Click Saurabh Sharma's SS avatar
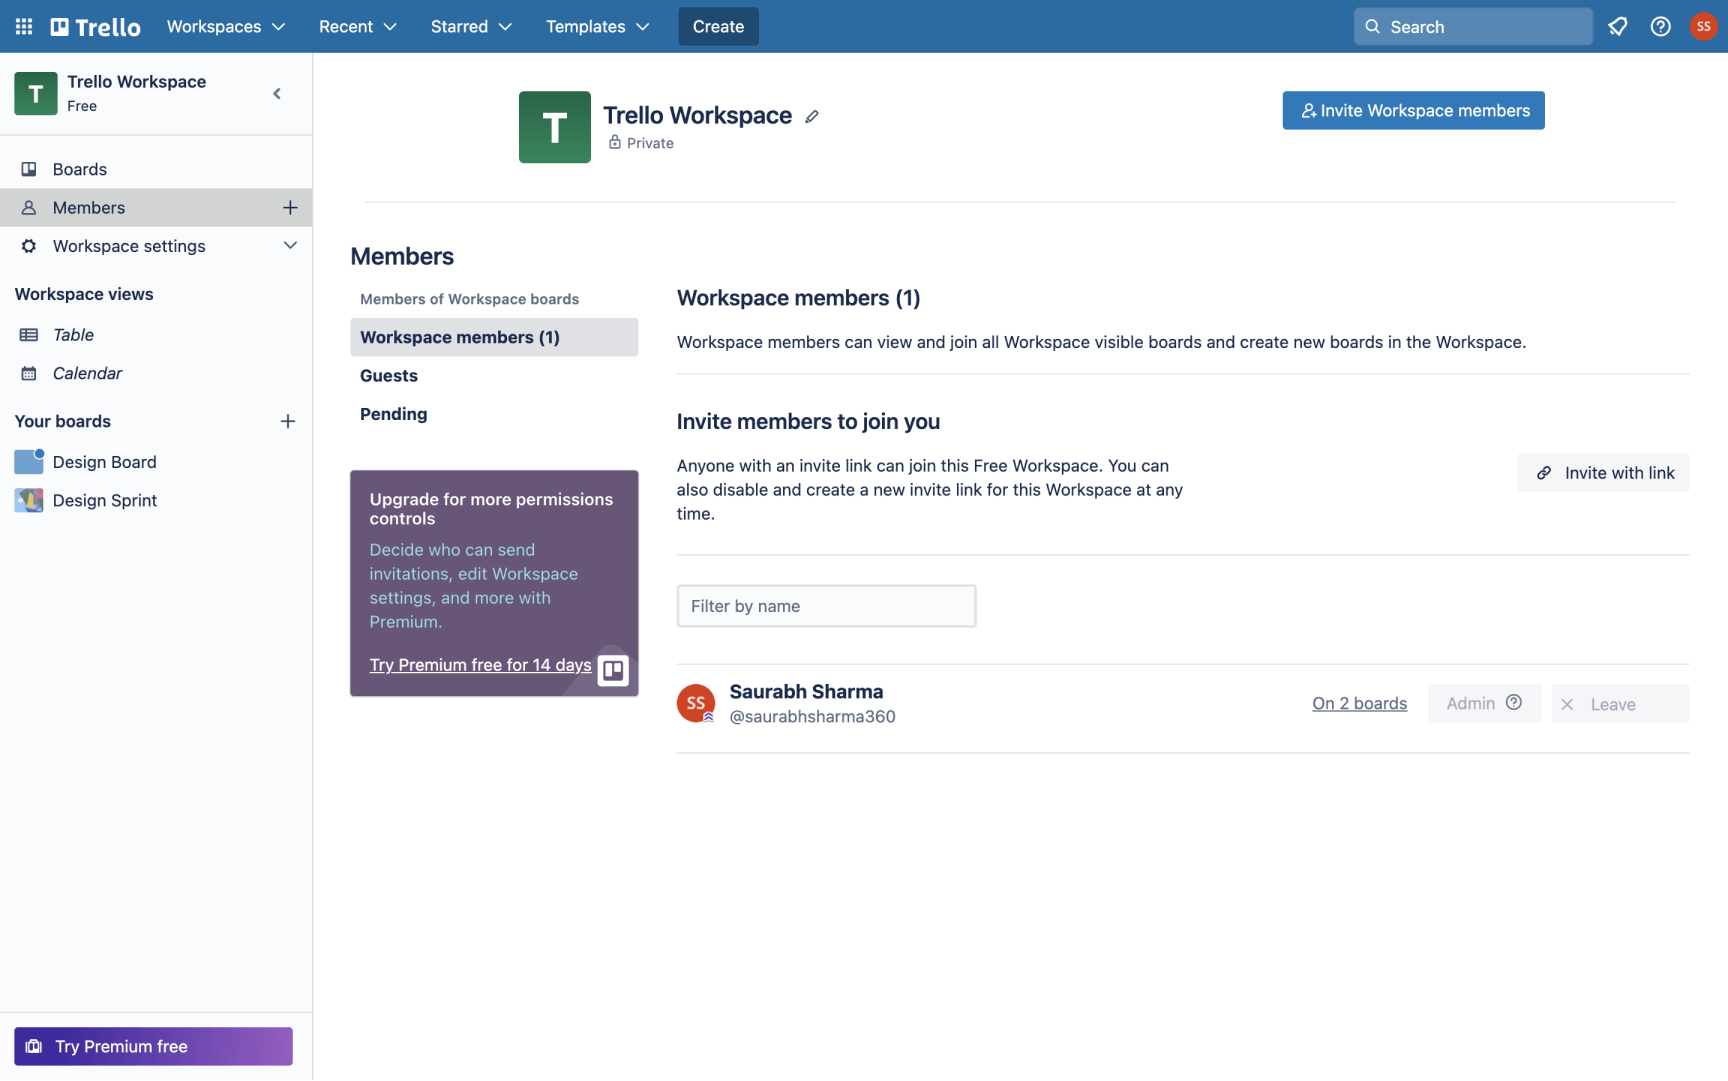The image size is (1728, 1081). (x=696, y=703)
